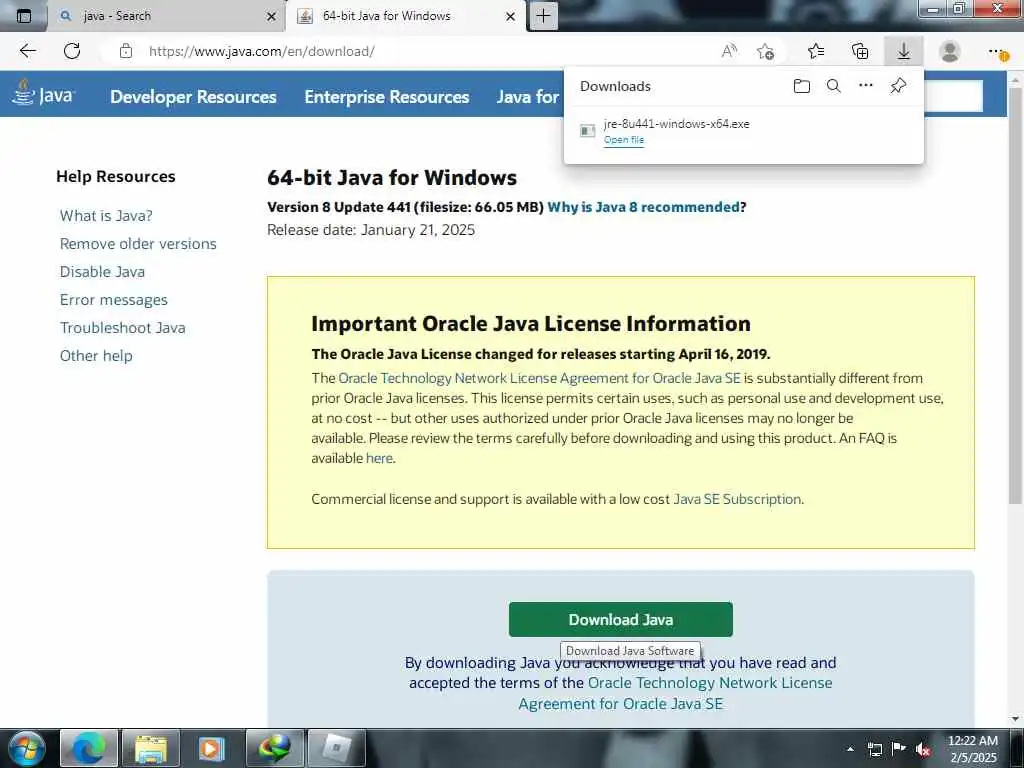Open Oracle Technology Network License Agreement link in yellow box
The image size is (1024, 768).
539,378
